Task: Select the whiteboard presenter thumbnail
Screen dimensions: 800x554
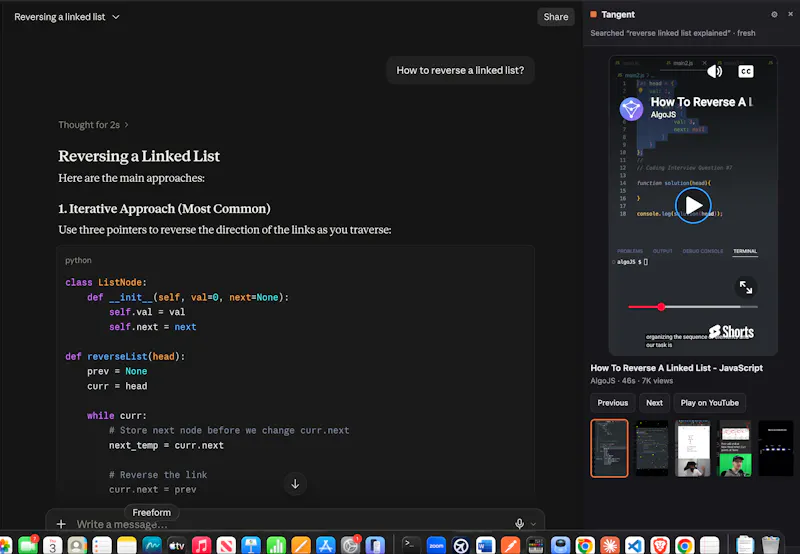Action: (x=693, y=448)
